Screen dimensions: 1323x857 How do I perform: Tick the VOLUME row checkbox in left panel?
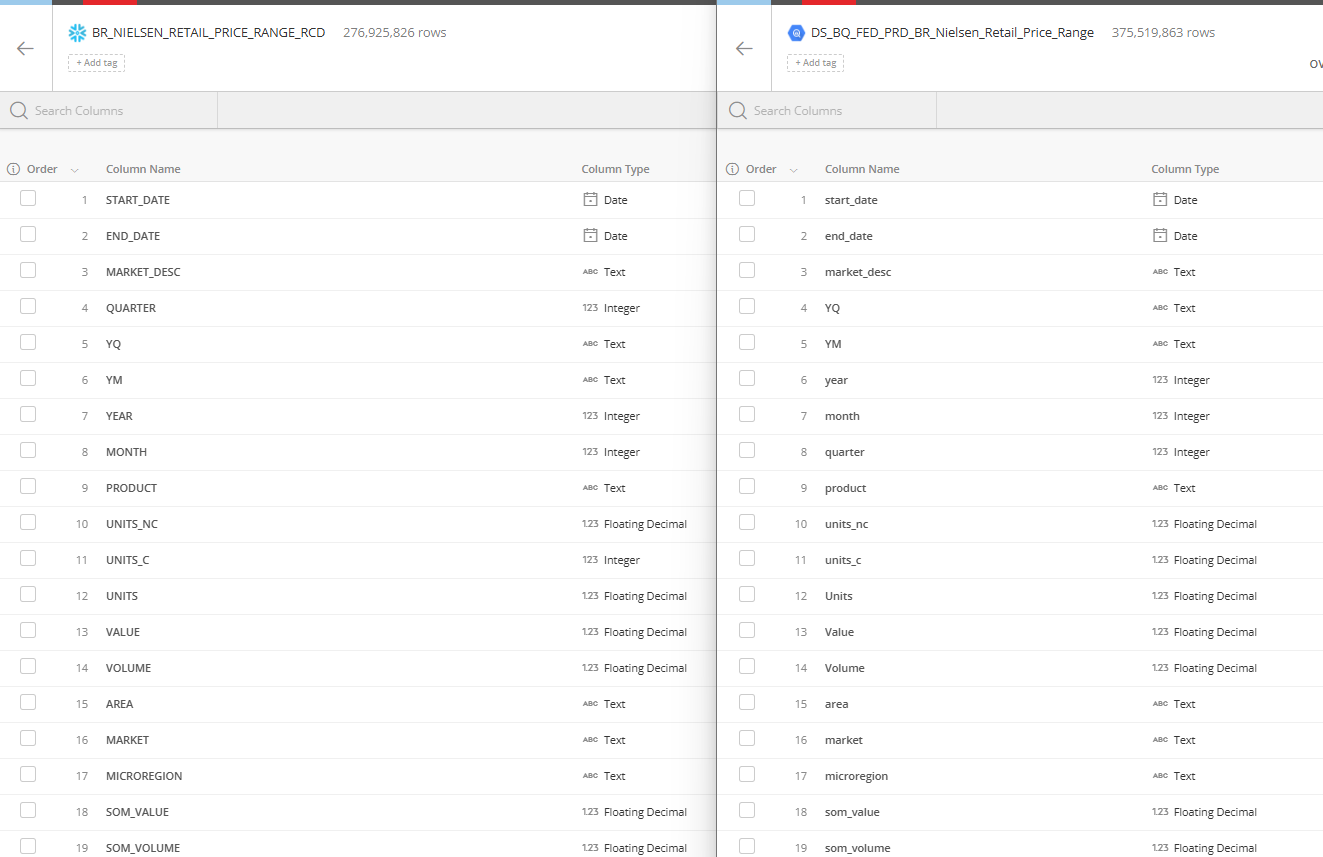click(x=28, y=666)
